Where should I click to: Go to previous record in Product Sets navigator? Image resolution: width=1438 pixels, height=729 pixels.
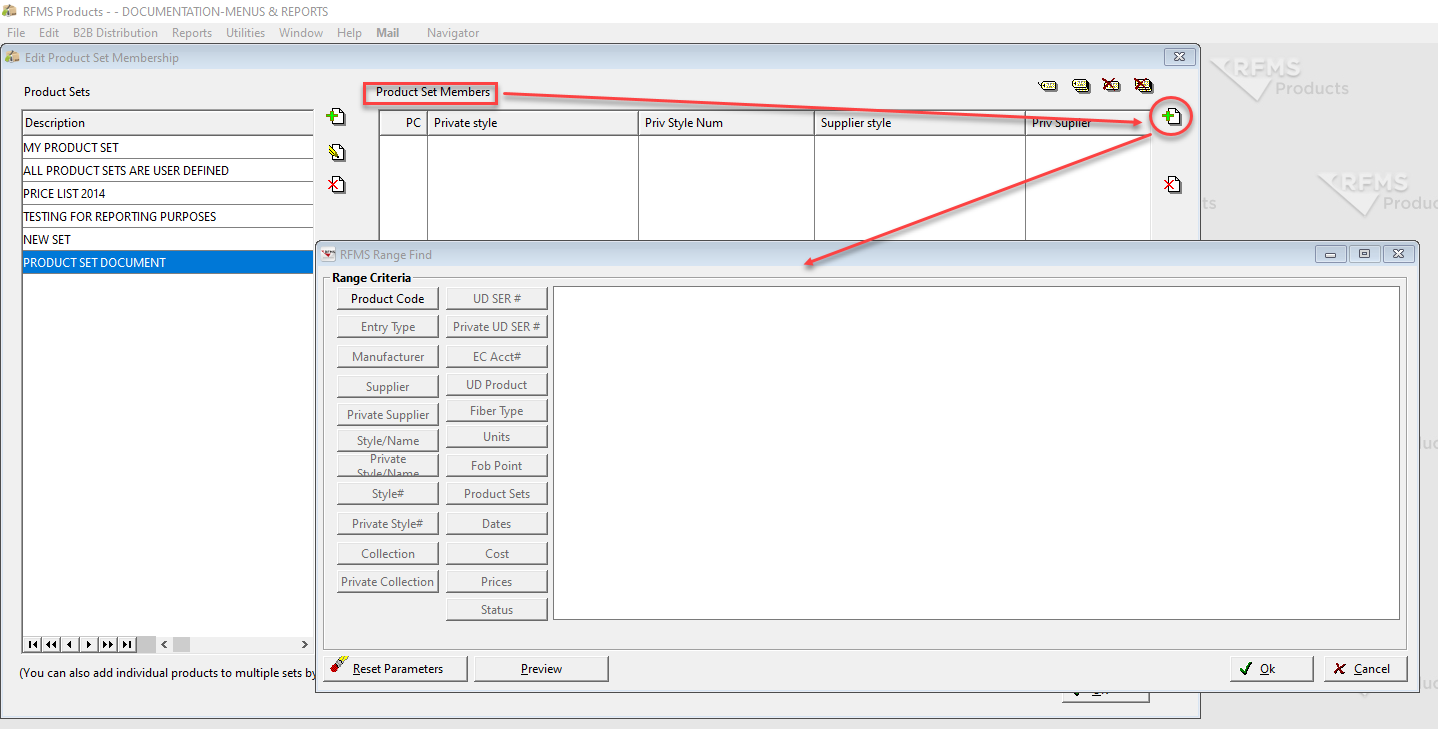point(70,644)
